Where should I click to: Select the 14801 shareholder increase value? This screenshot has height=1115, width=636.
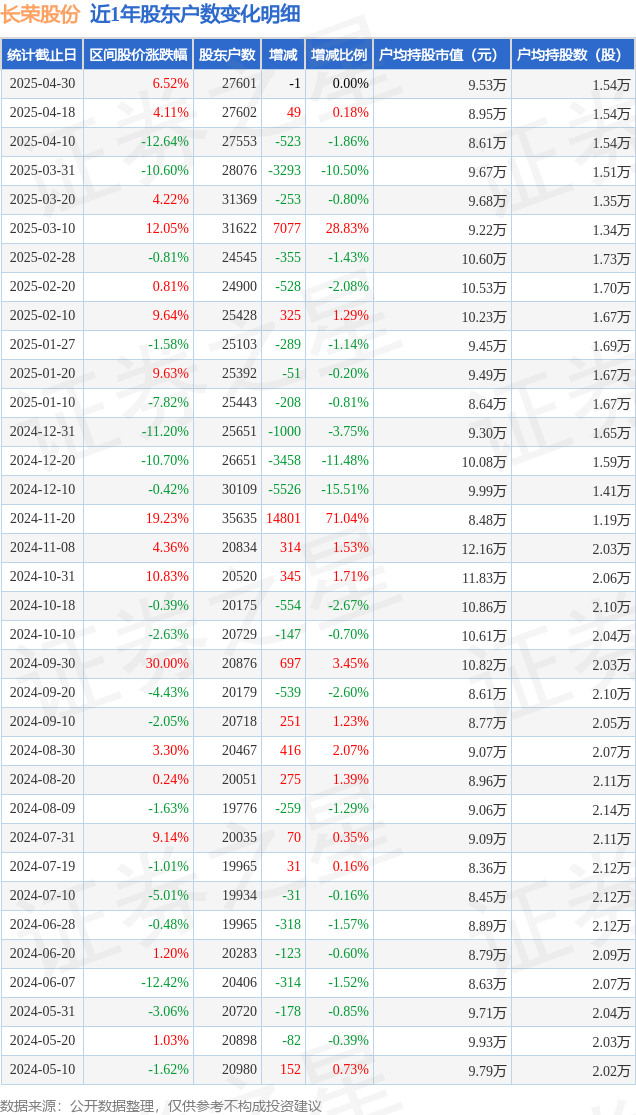pyautogui.click(x=283, y=519)
